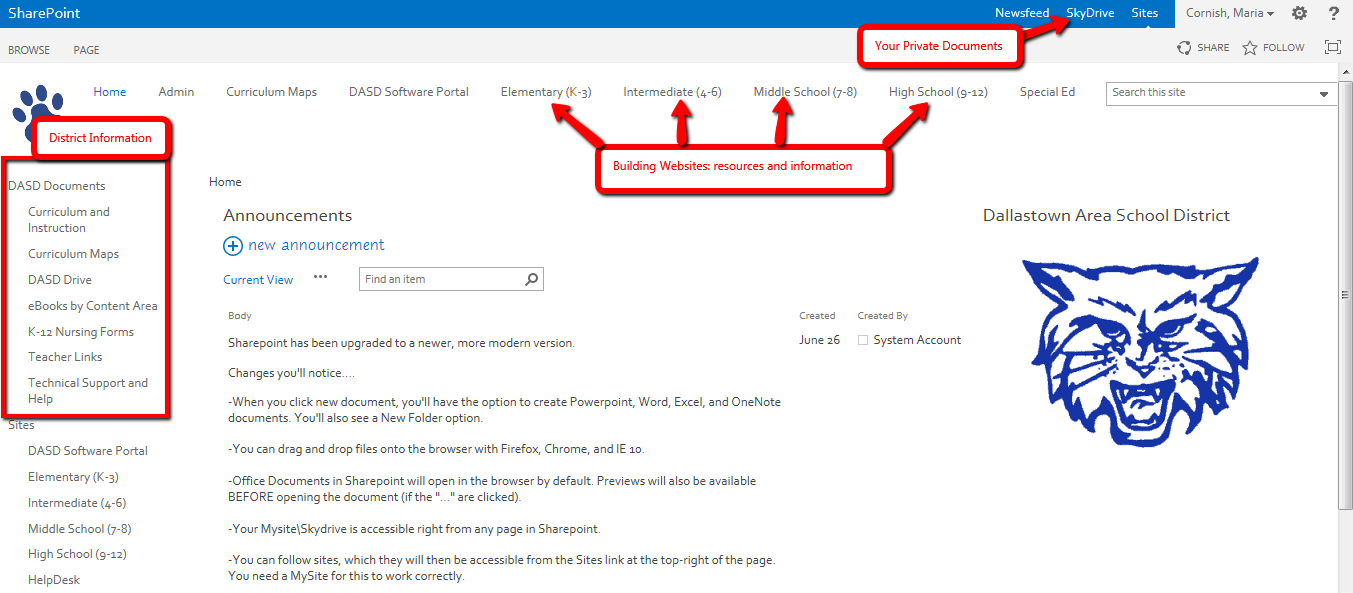The height and width of the screenshot is (593, 1353).
Task: Open Sites in the top bar
Action: tap(1145, 13)
